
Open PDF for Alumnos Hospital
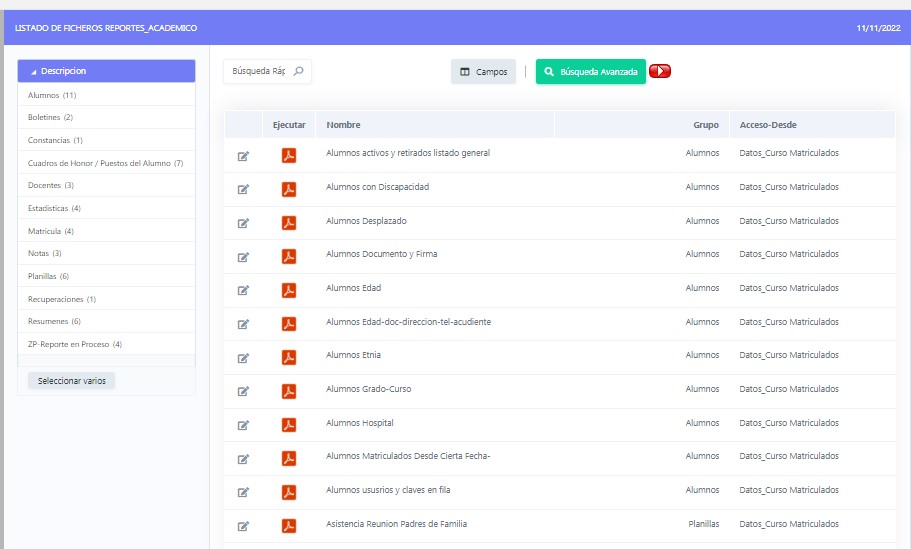click(x=288, y=424)
